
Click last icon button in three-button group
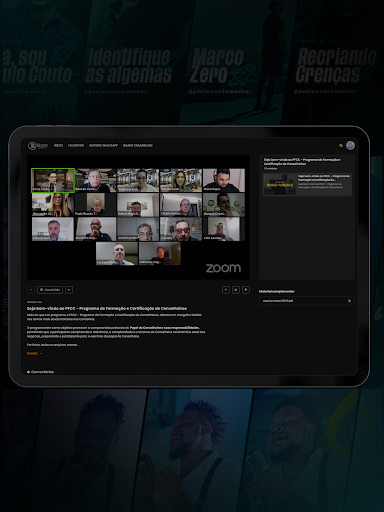[x=246, y=290]
